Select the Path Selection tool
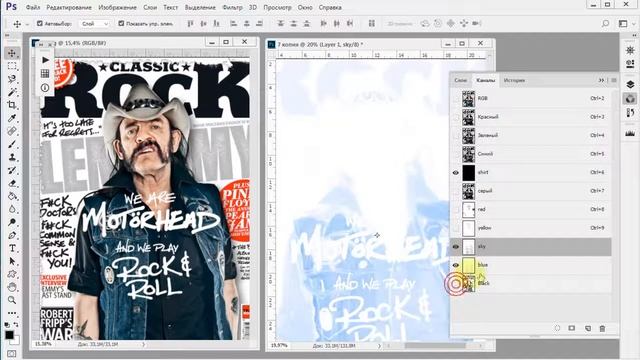The height and width of the screenshot is (360, 640). coord(12,261)
